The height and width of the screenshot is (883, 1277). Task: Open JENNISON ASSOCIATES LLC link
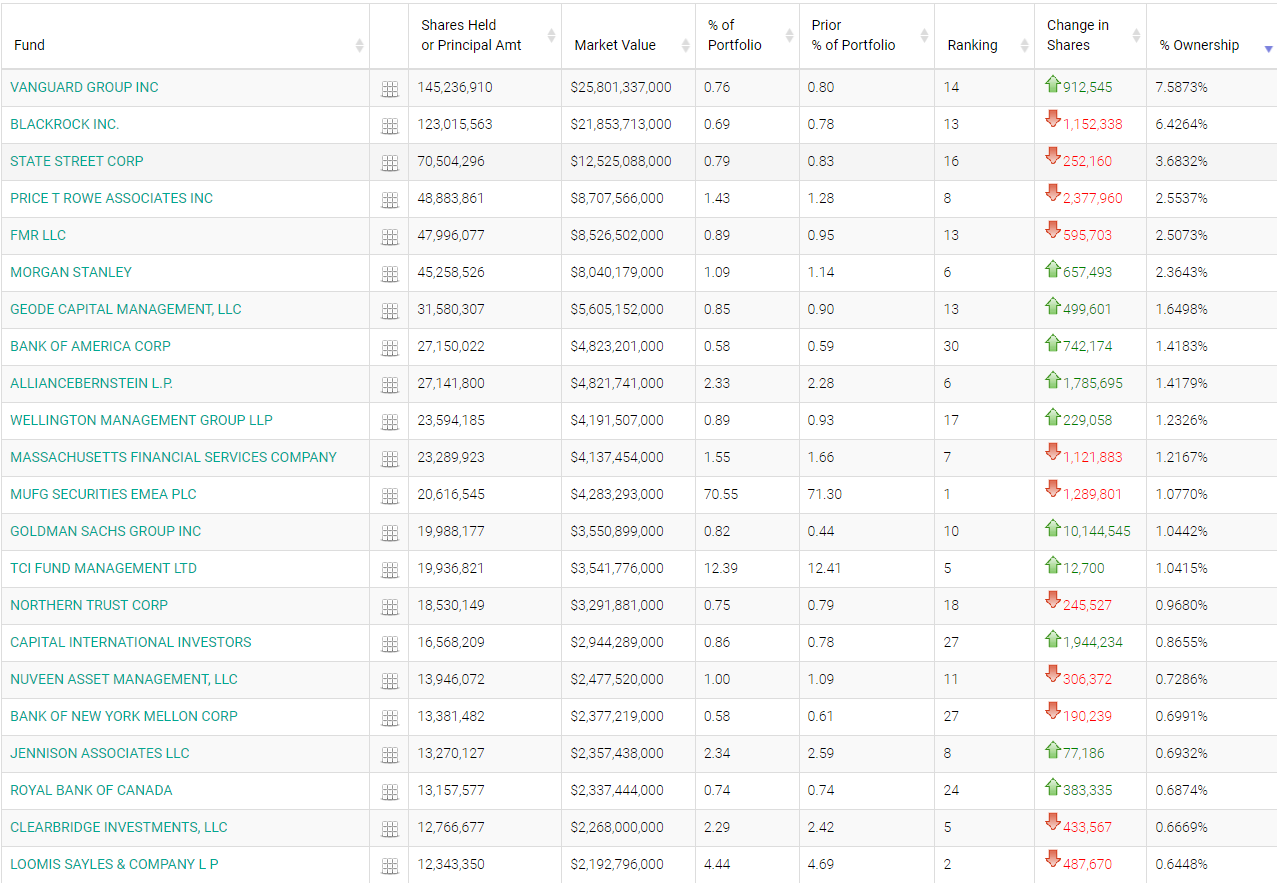(x=100, y=753)
